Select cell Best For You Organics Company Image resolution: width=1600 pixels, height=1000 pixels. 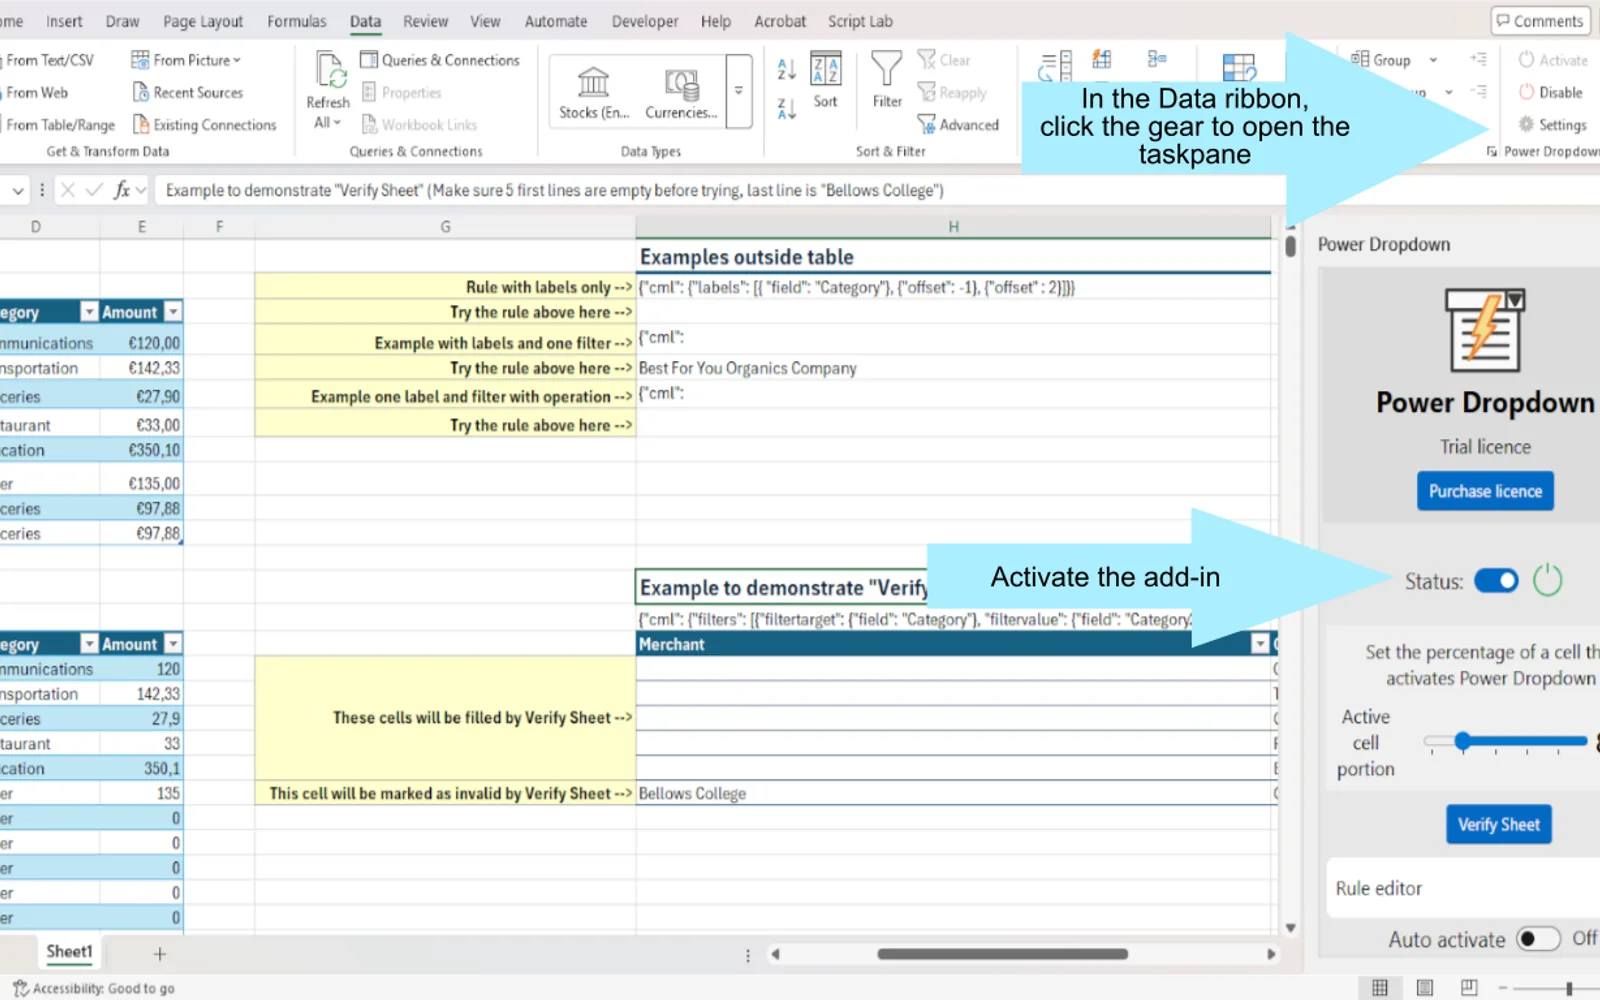pyautogui.click(x=953, y=368)
